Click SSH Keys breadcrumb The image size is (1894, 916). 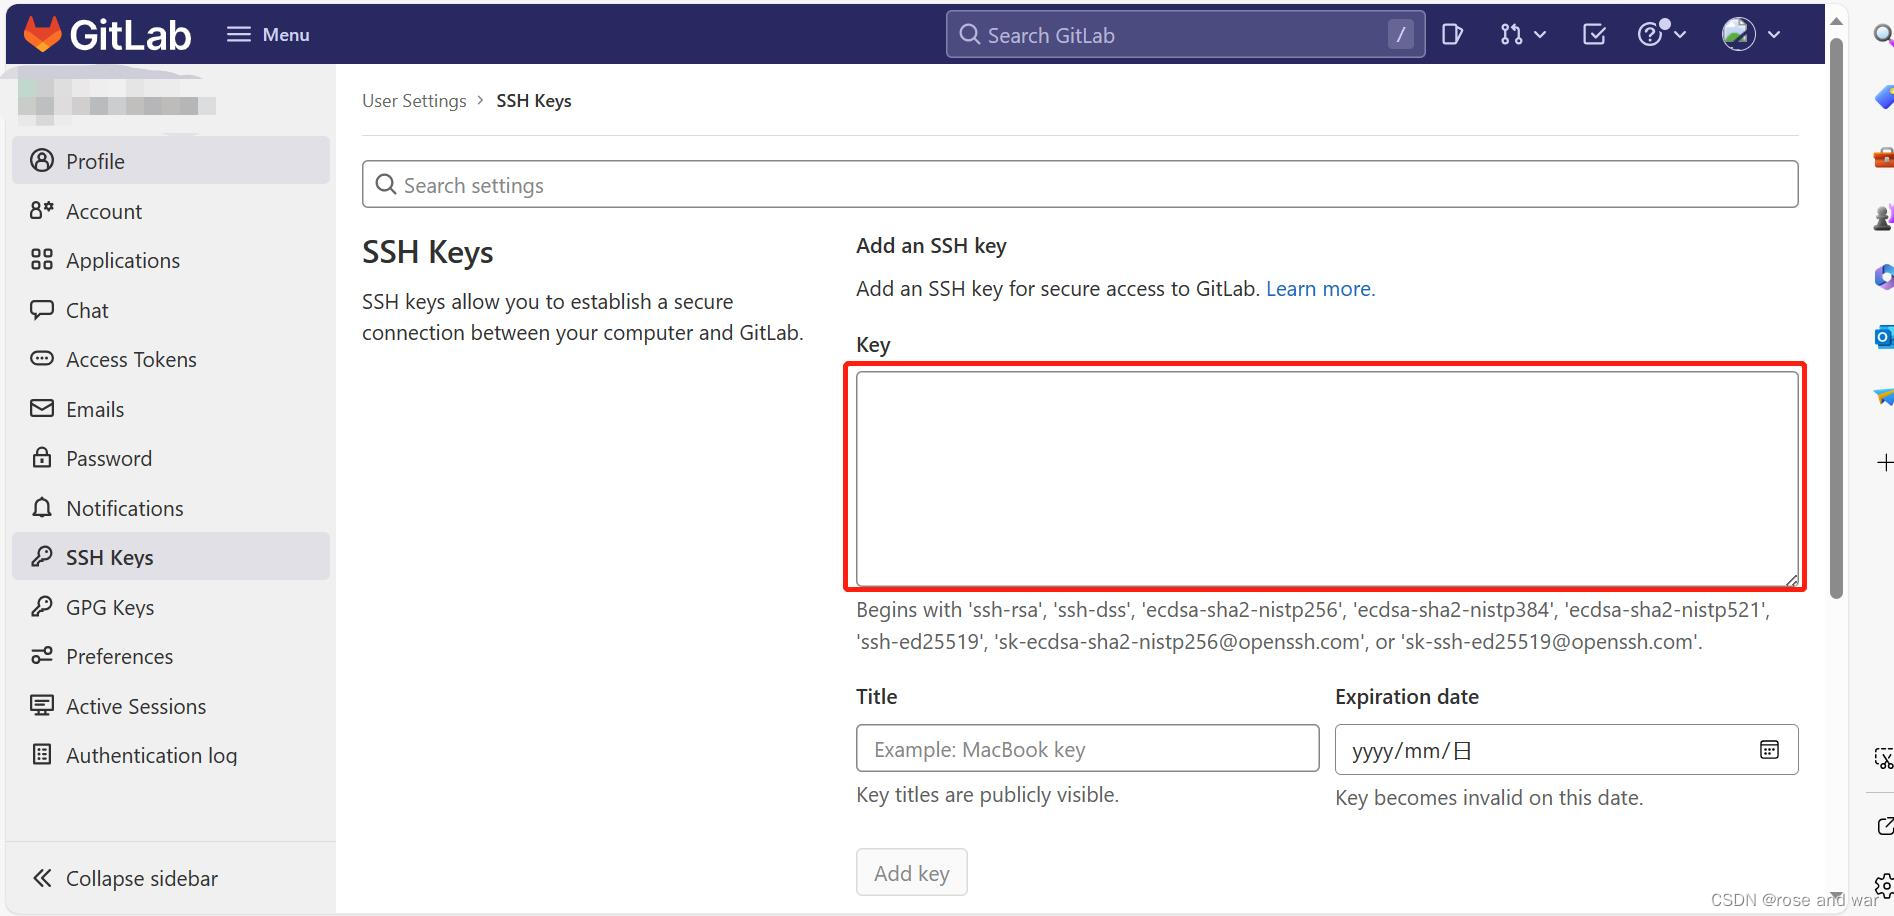tap(534, 100)
